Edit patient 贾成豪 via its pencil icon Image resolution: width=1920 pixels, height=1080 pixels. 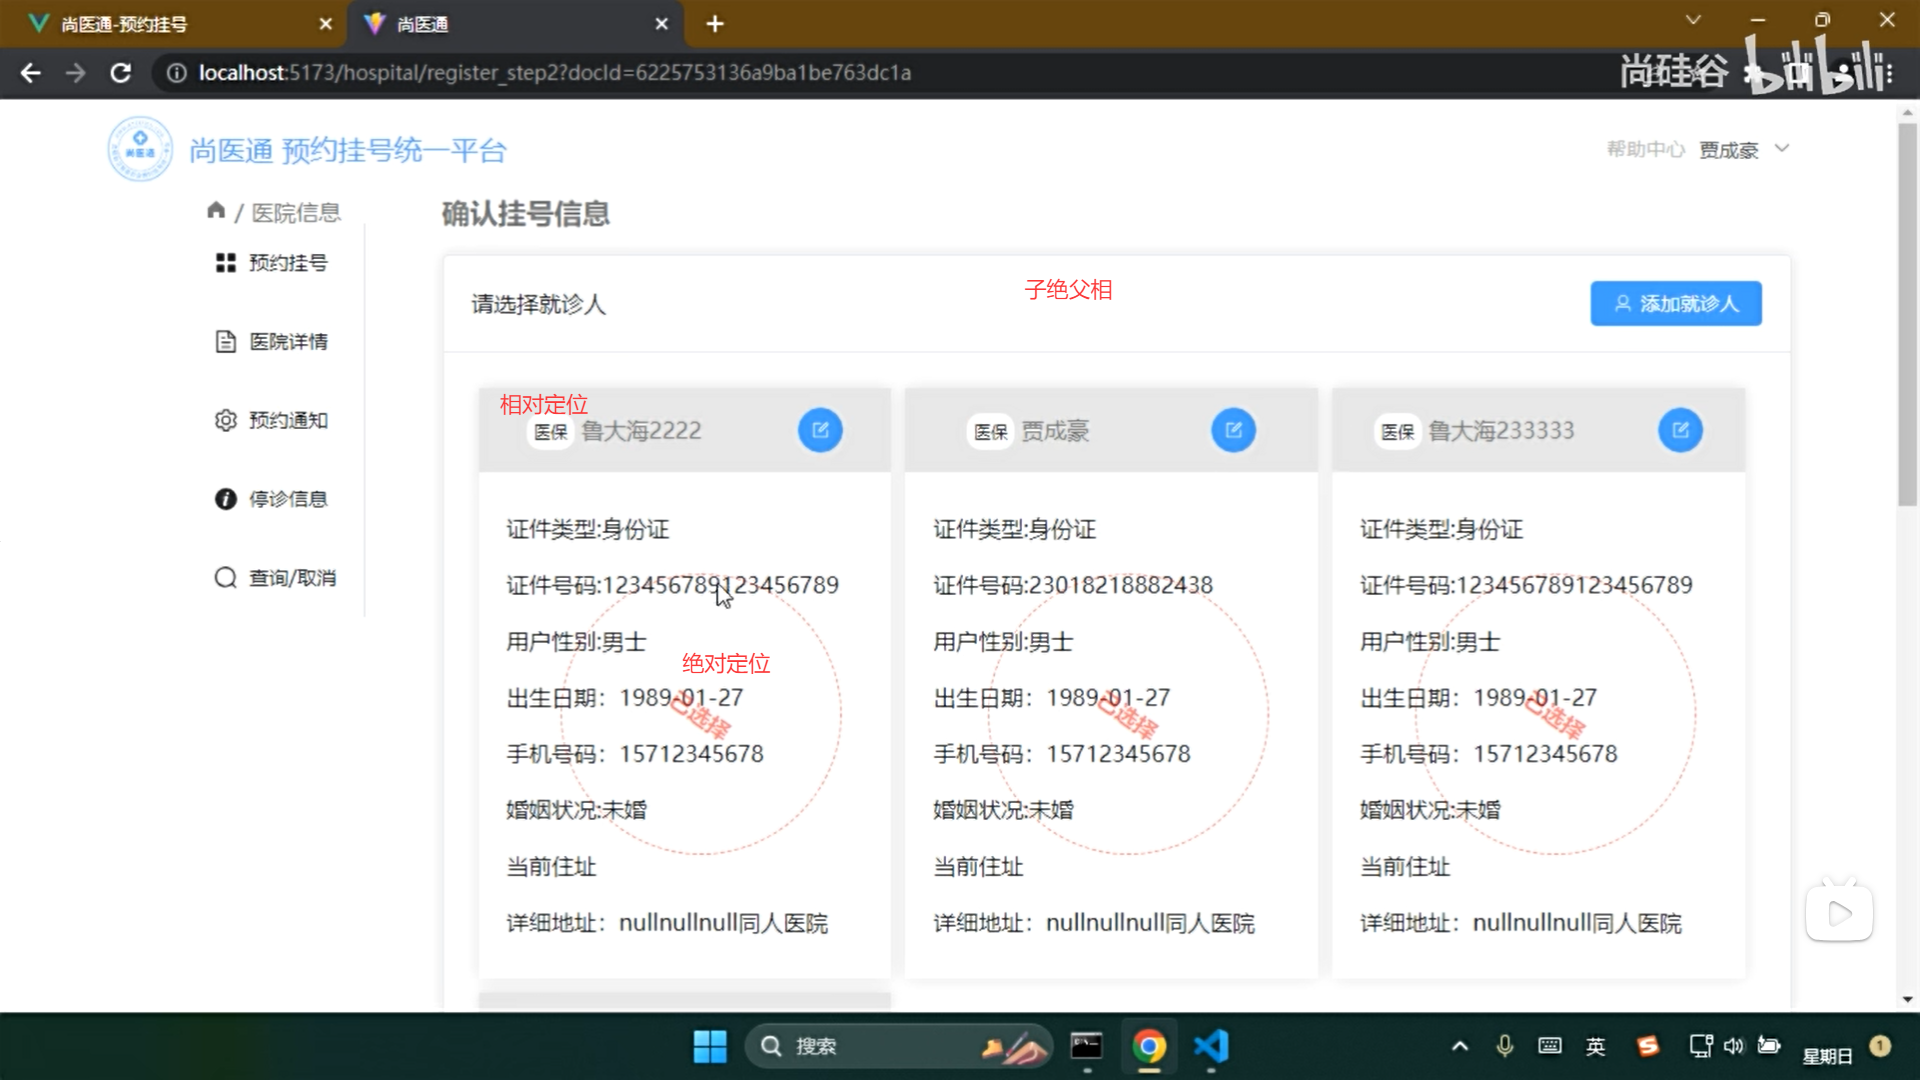[x=1233, y=430]
